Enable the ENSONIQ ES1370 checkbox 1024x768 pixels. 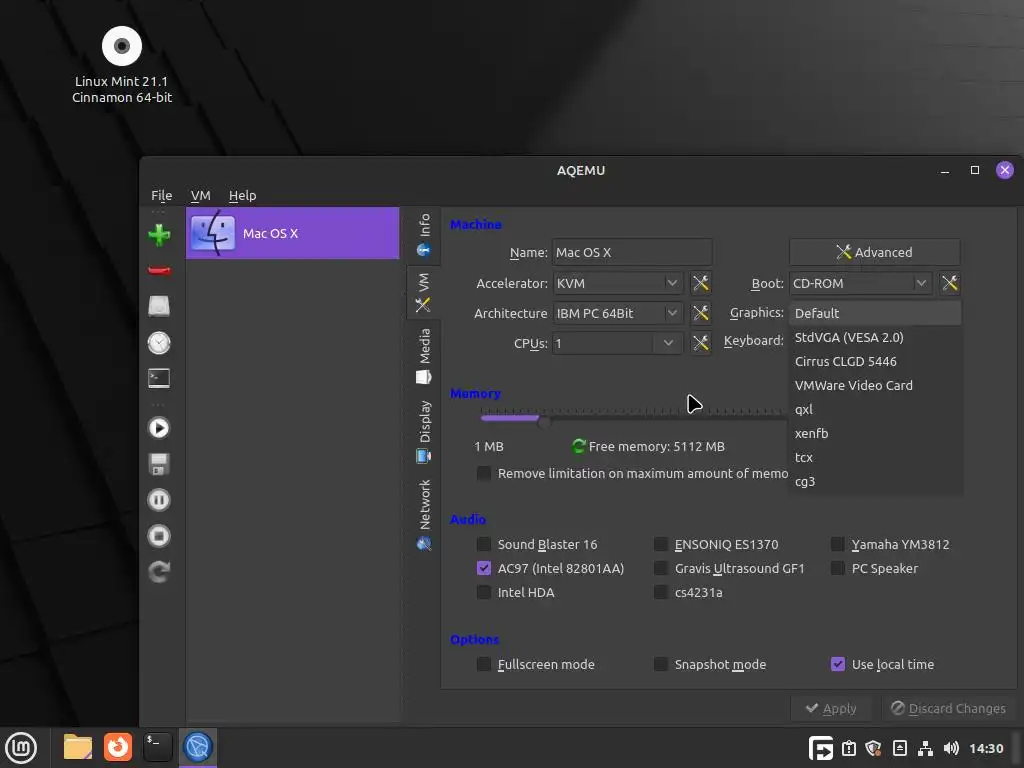pos(661,544)
